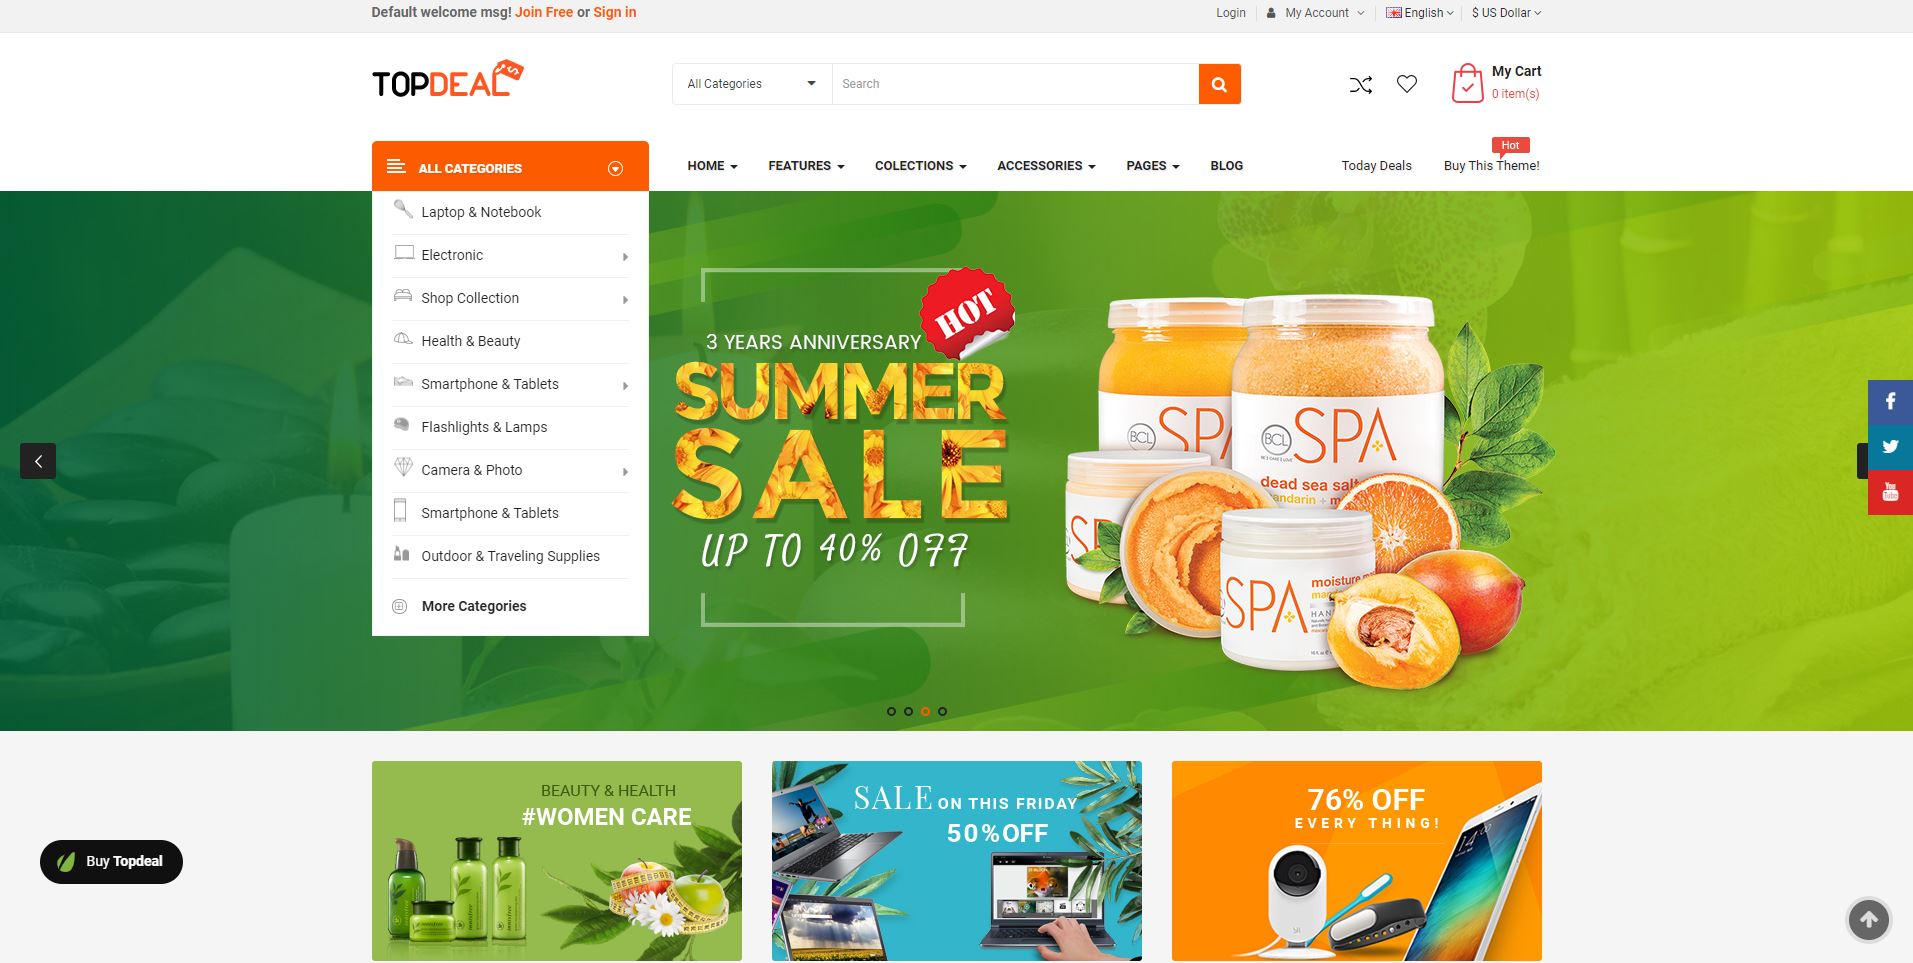Open the wishlist heart icon

1407,84
